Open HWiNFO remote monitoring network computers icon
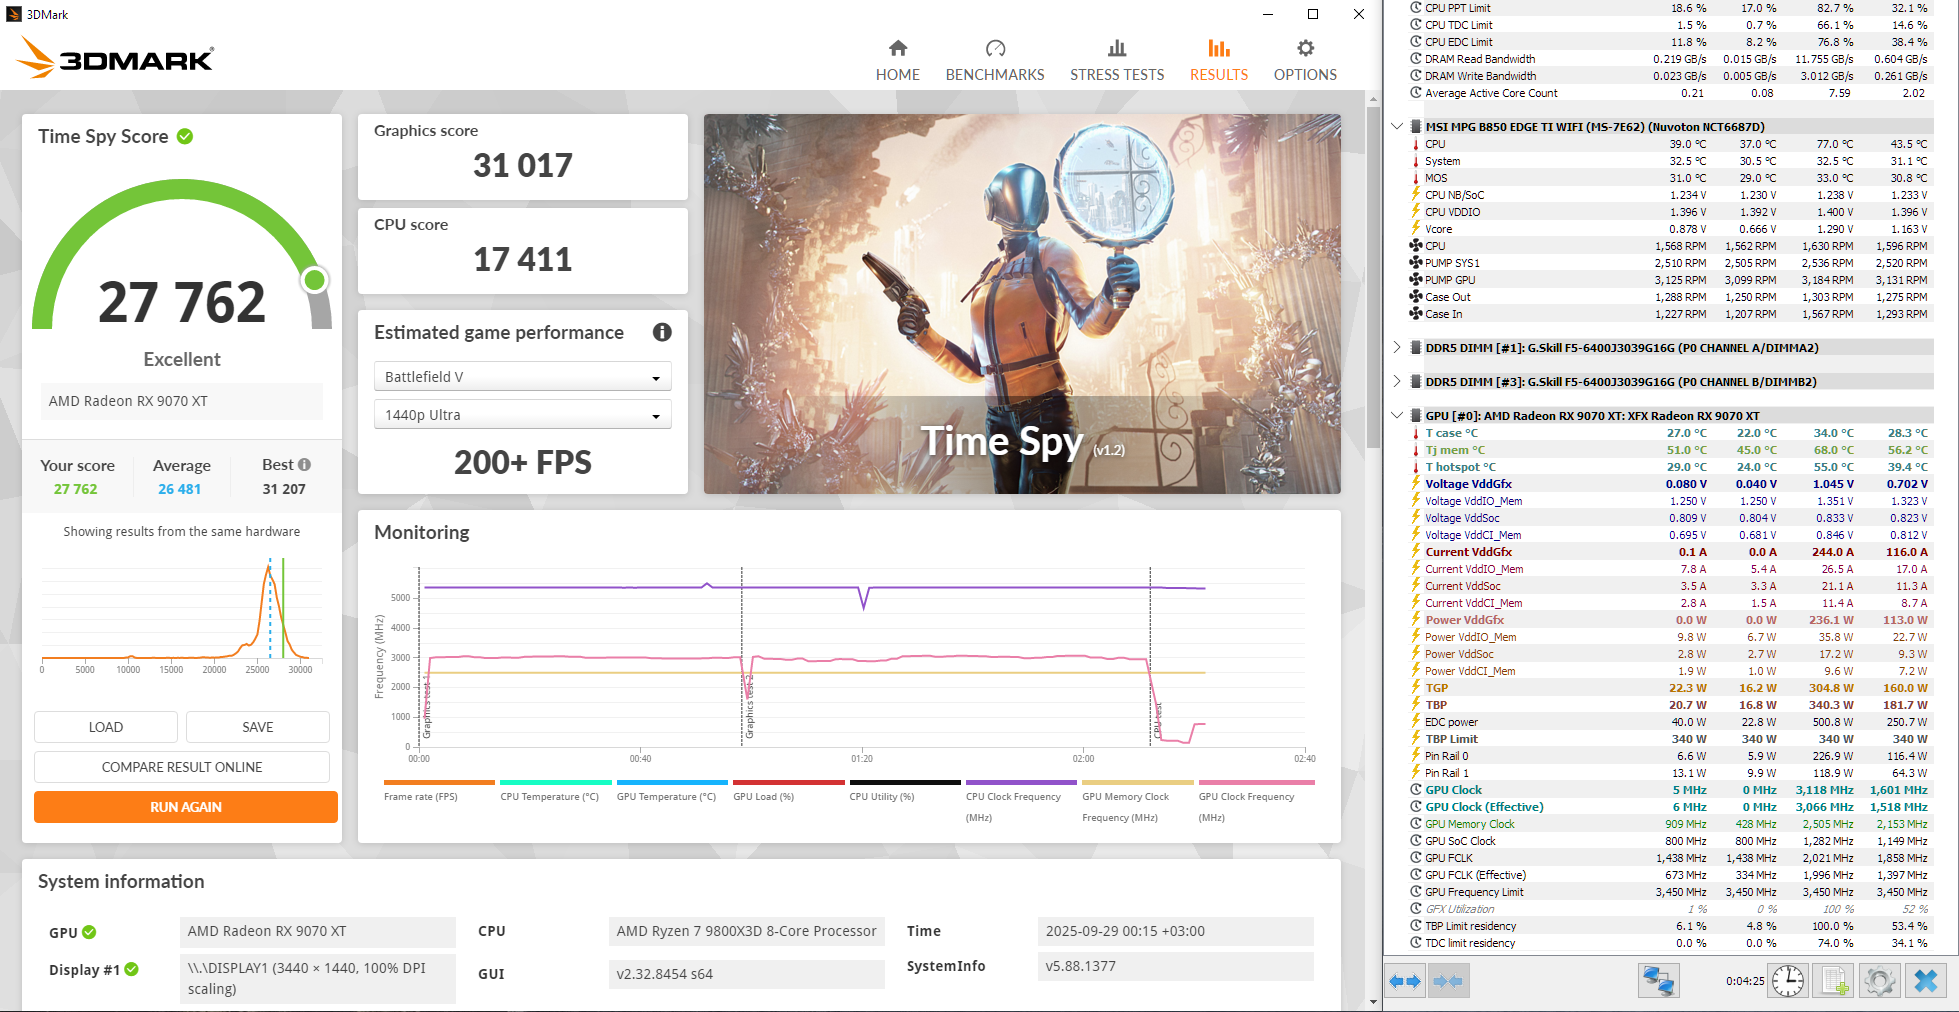This screenshot has width=1959, height=1012. pyautogui.click(x=1658, y=981)
